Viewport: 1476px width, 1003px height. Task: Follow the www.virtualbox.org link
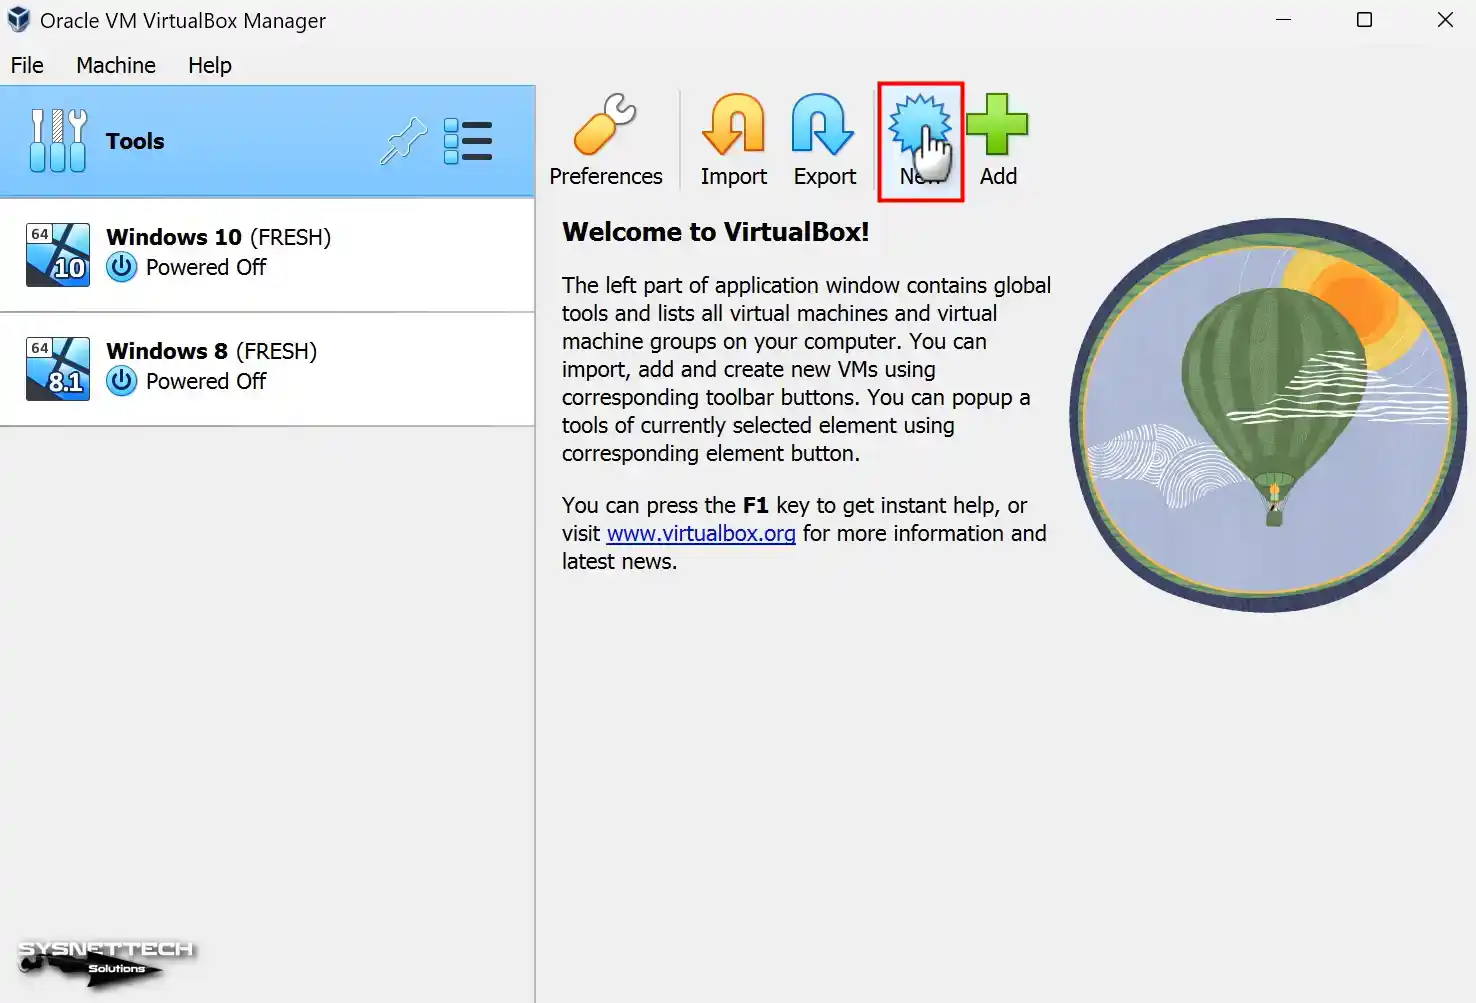point(701,533)
